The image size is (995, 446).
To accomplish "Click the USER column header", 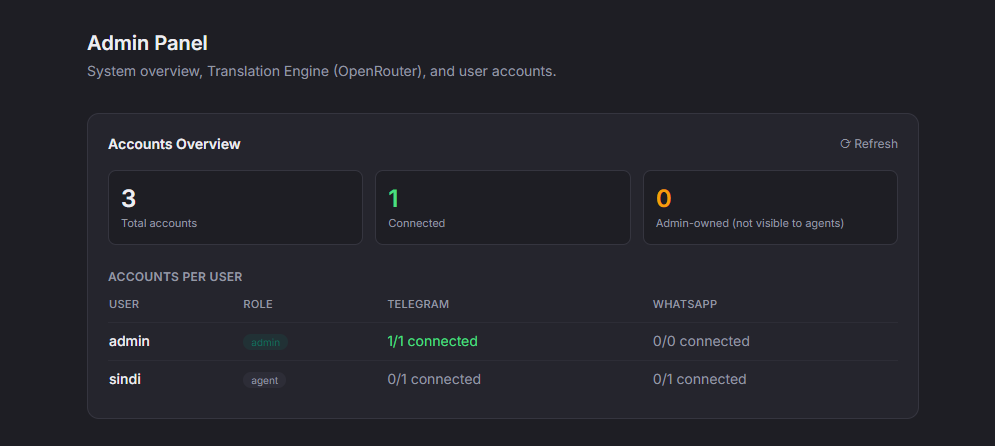I will pyautogui.click(x=124, y=304).
